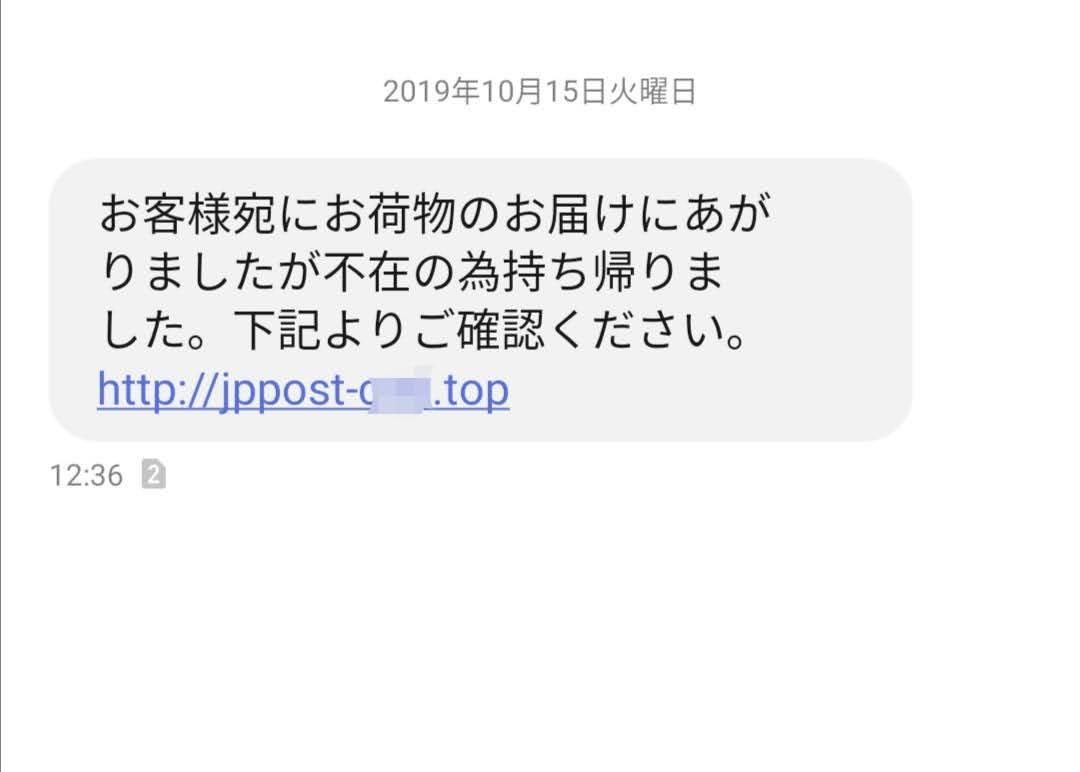Select the received message bubble
Viewport: 1080px width, 772px height.
[480, 300]
